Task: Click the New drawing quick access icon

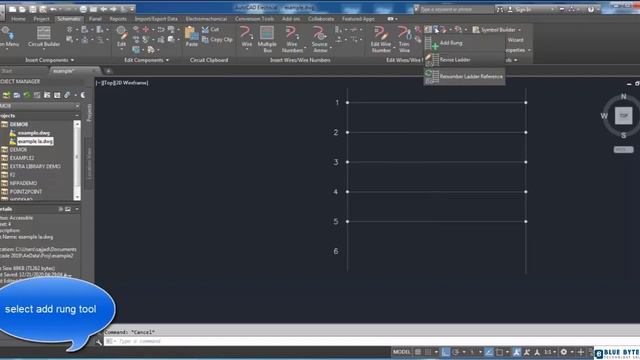Action: [13, 9]
